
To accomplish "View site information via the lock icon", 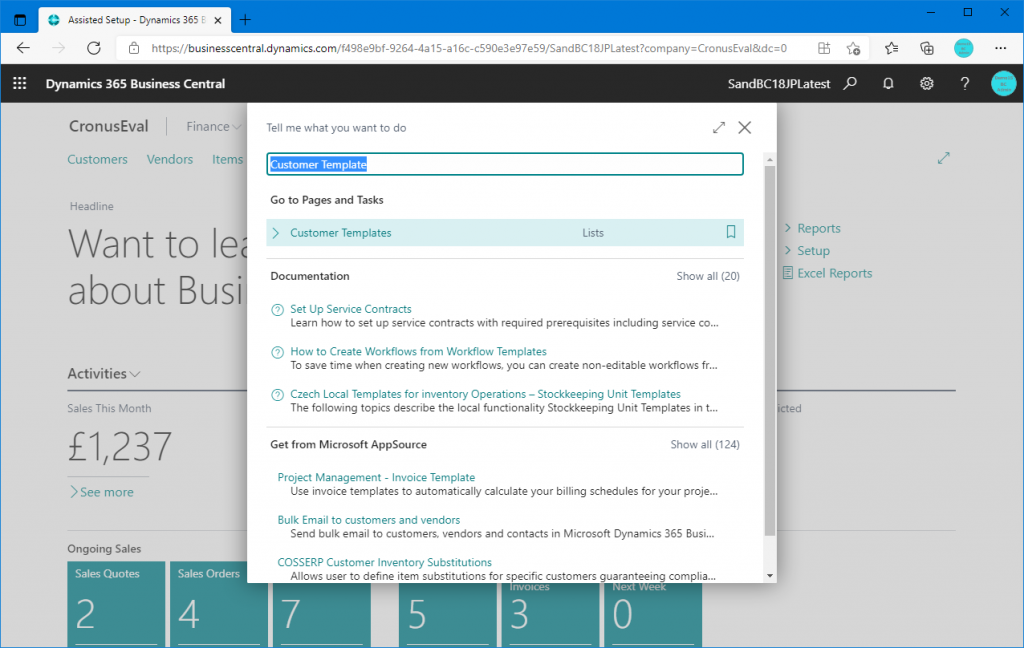I will (x=134, y=48).
